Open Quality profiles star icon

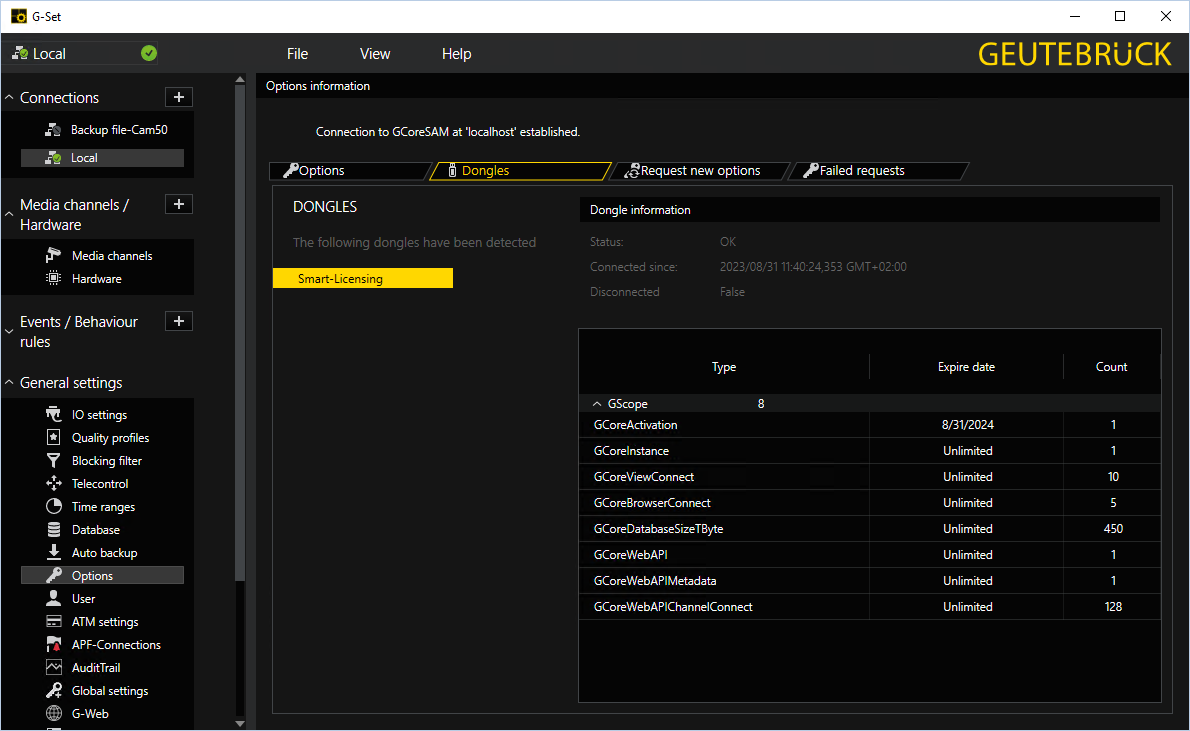pyautogui.click(x=54, y=438)
